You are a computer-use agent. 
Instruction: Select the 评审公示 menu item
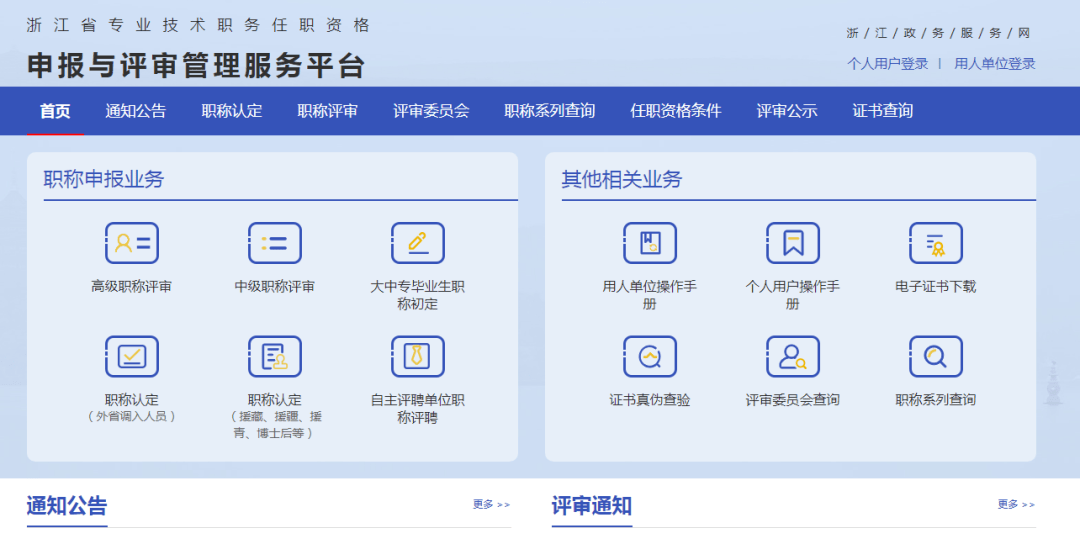tap(787, 111)
